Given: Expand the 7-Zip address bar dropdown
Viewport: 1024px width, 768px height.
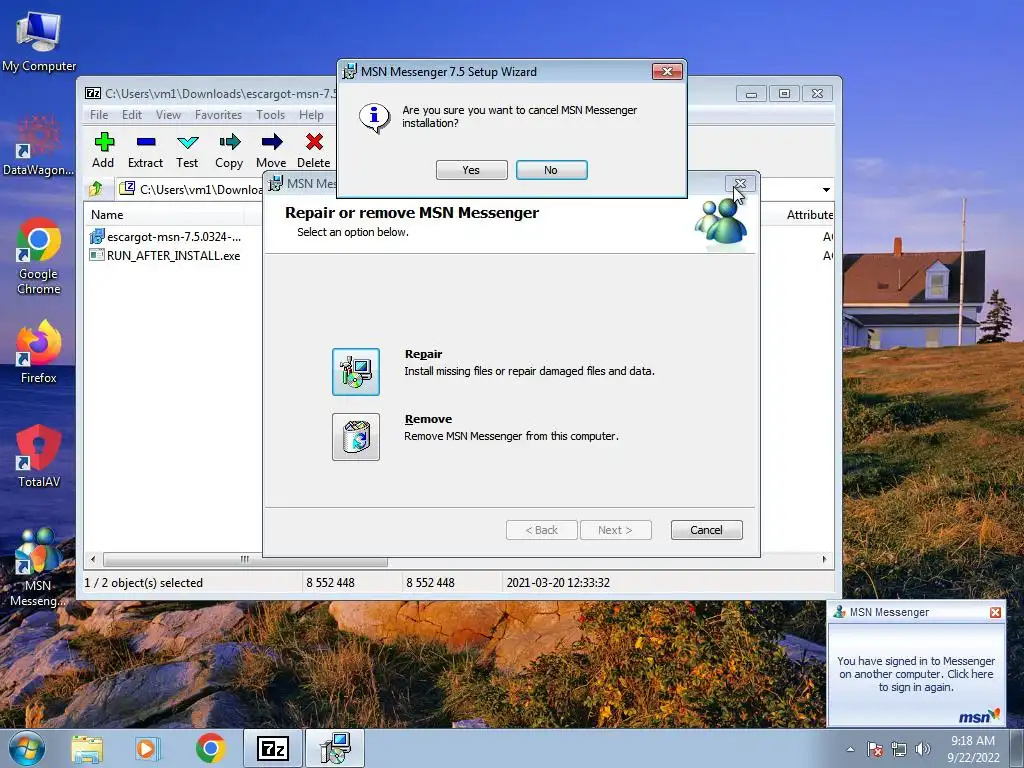Looking at the screenshot, I should point(826,189).
